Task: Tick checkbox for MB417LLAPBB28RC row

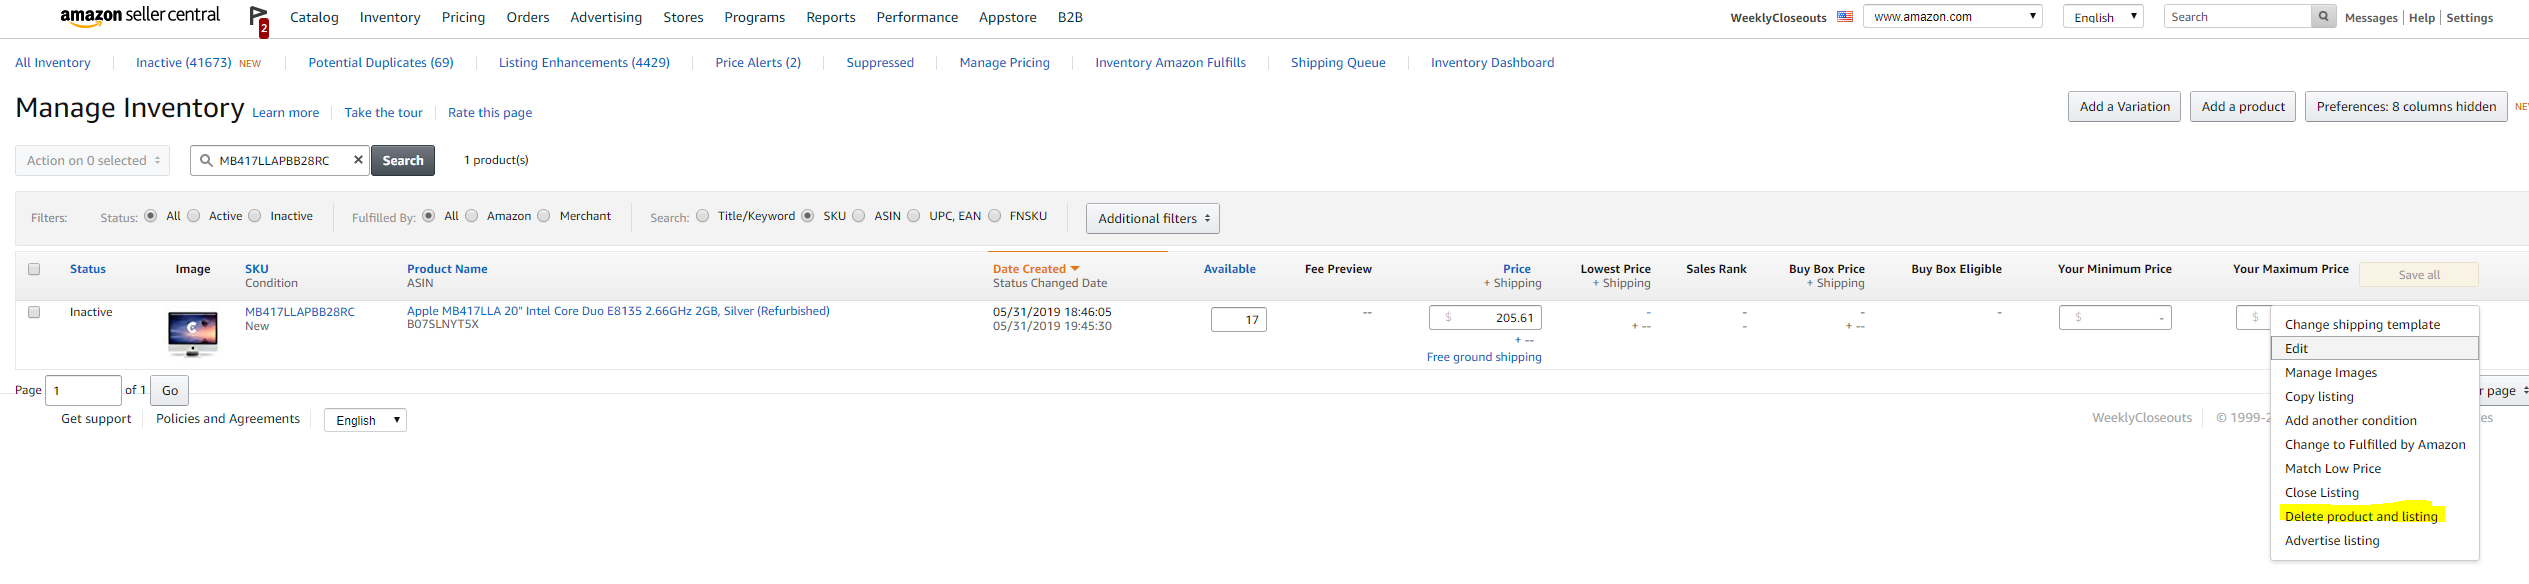Action: (34, 312)
